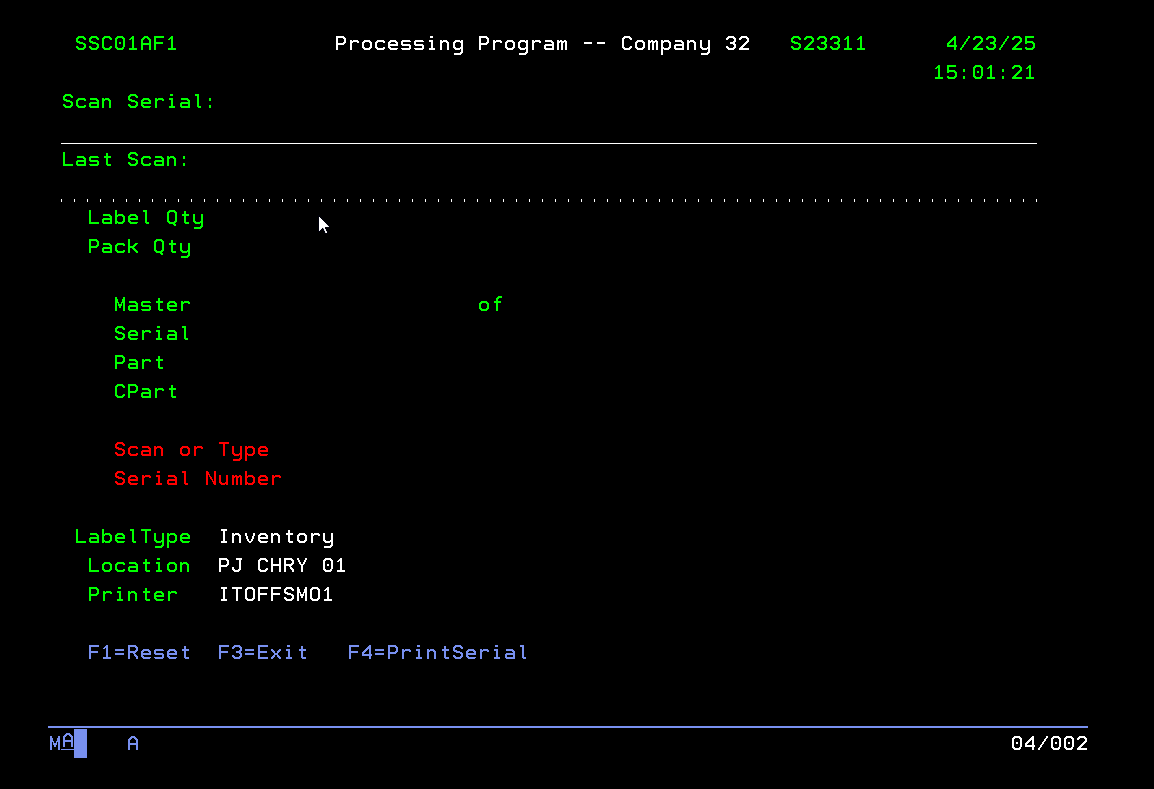Click the program ID SSC01AF1

[x=126, y=44]
